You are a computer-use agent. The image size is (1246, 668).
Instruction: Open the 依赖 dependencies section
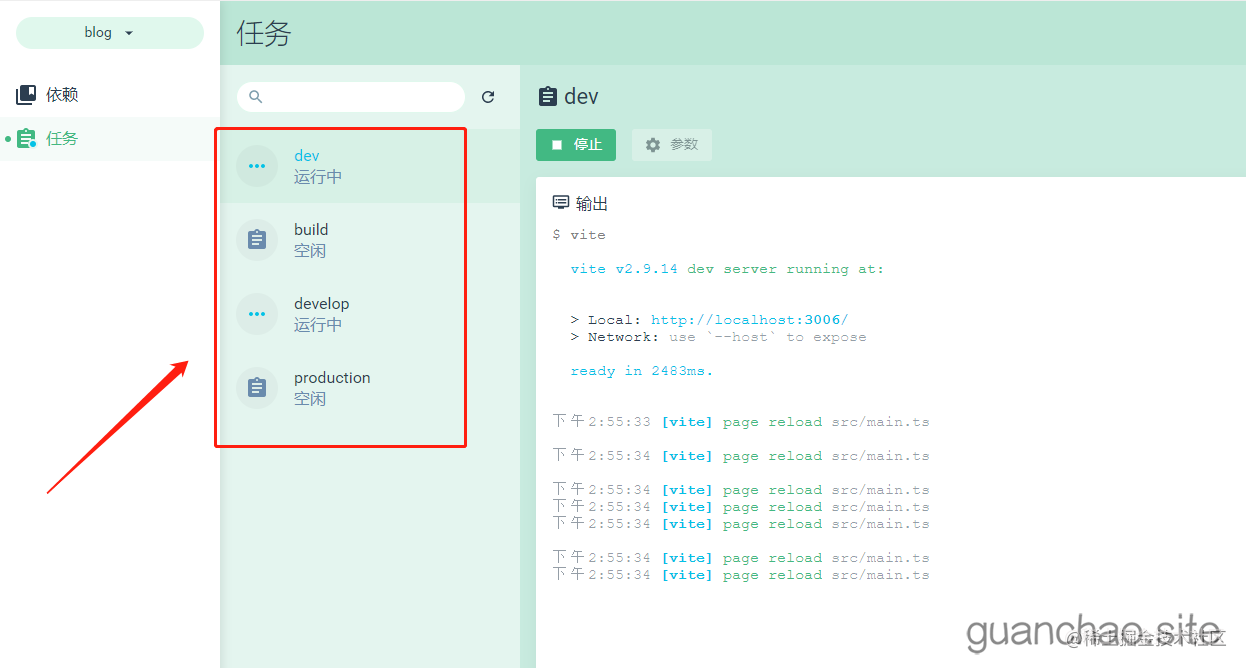[x=109, y=95]
